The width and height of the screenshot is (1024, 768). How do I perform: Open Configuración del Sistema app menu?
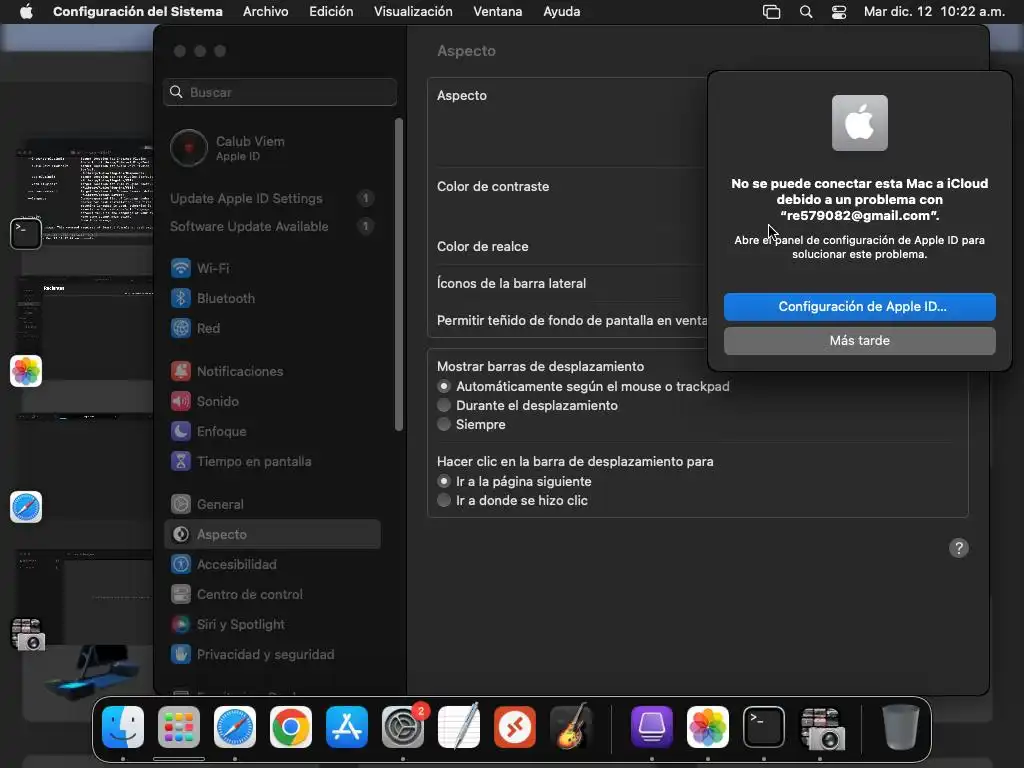pos(138,12)
